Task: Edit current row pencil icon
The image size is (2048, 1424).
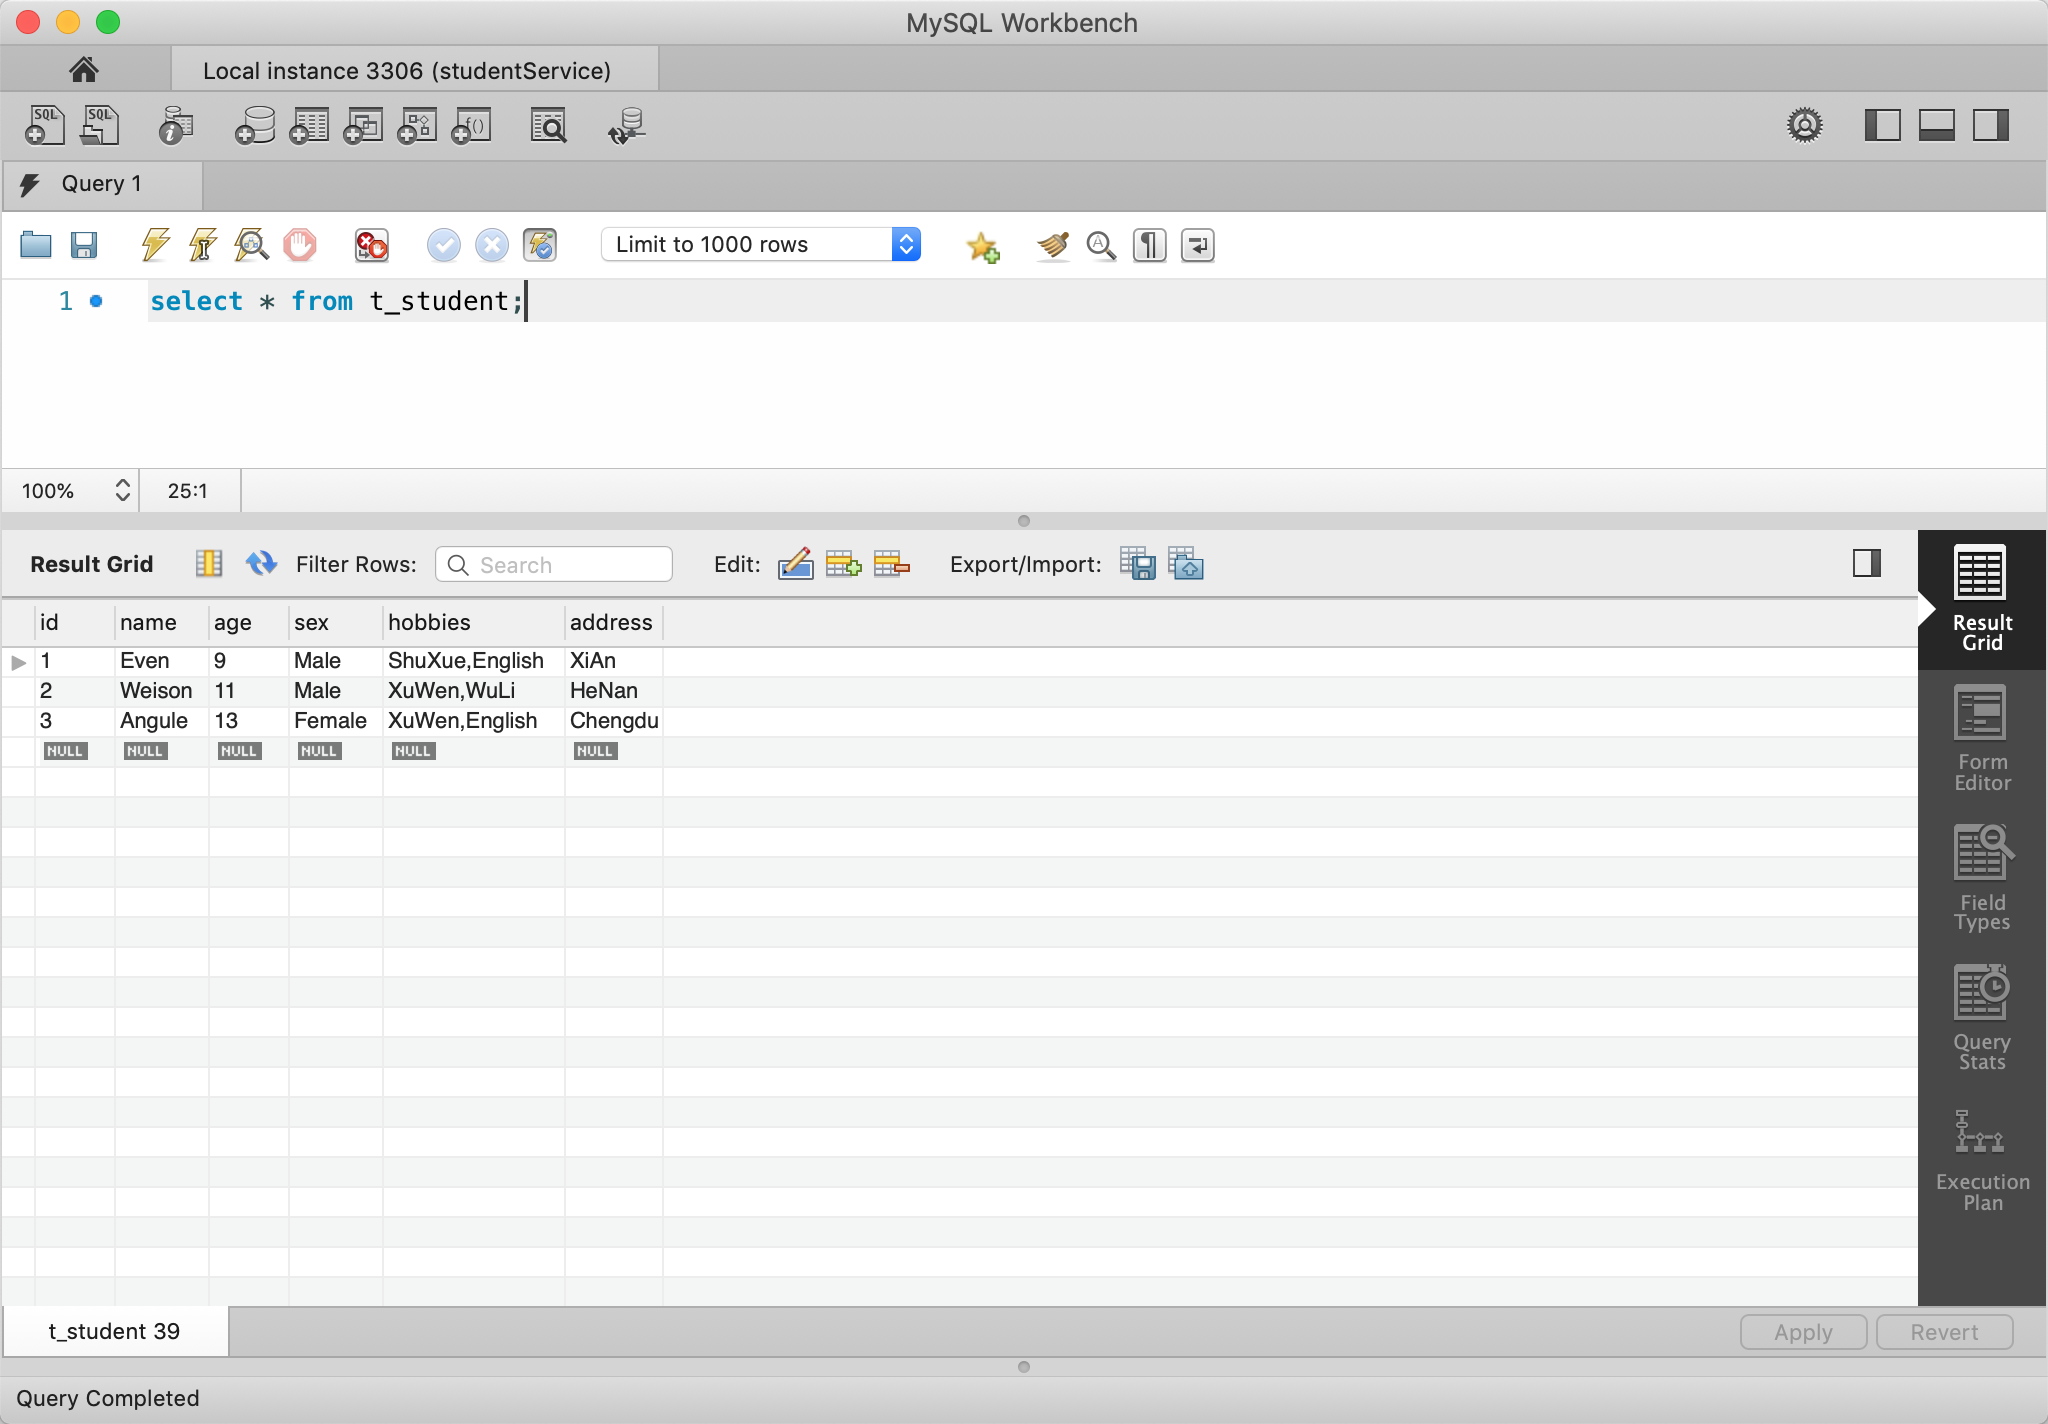Action: coord(795,564)
